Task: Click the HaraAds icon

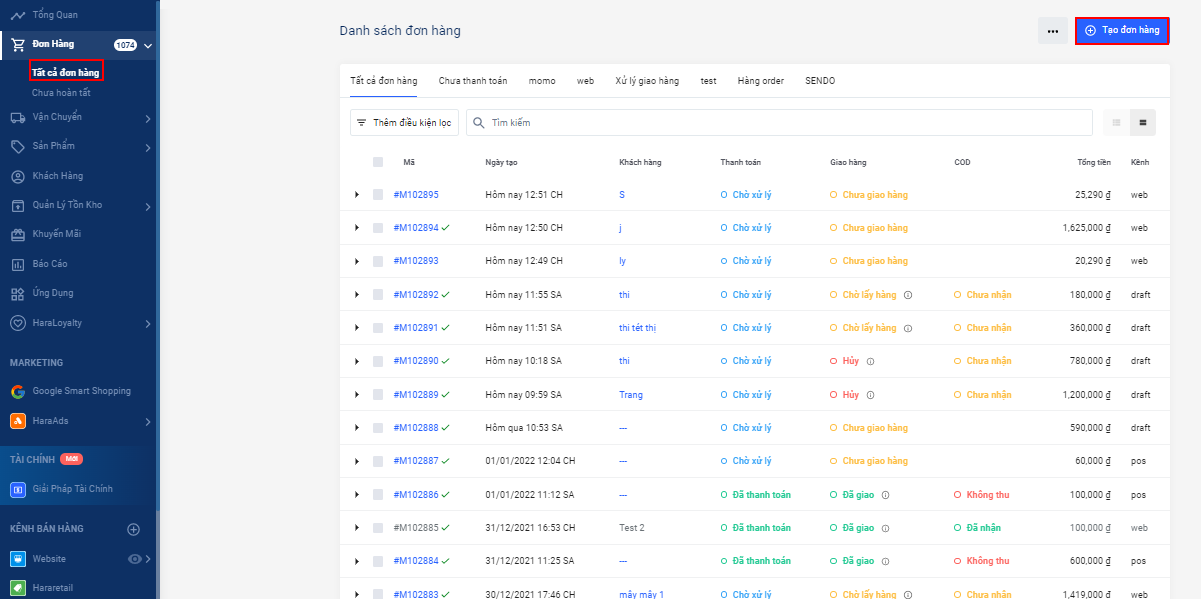Action: pos(18,421)
